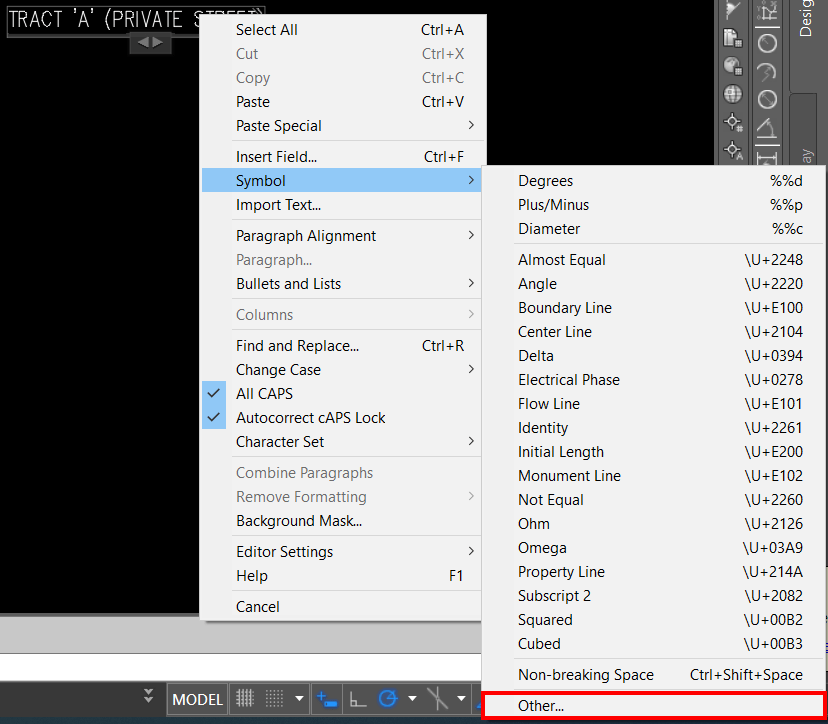This screenshot has width=828, height=724.
Task: Insert Subscript 2 symbol
Action: pos(654,596)
